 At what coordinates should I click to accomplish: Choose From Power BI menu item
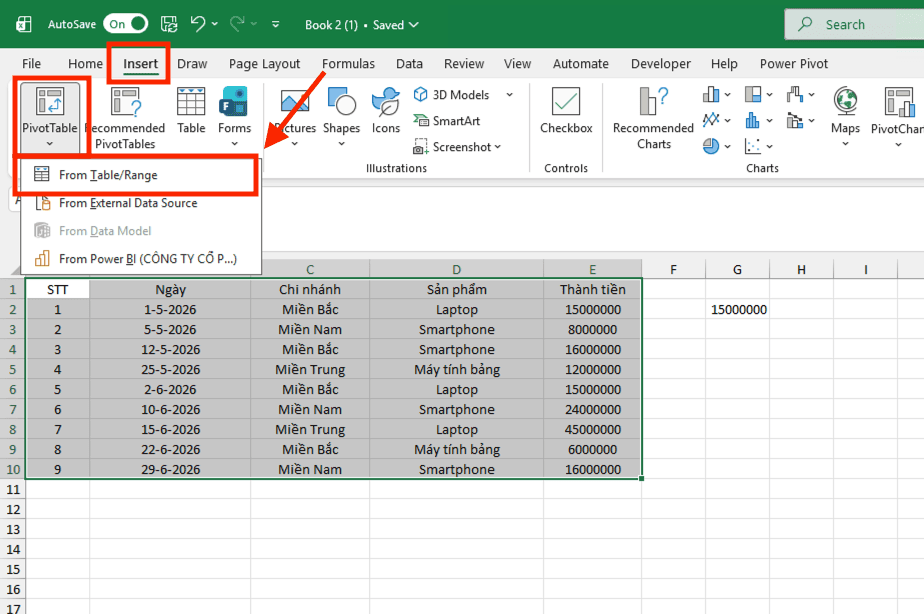[140, 259]
